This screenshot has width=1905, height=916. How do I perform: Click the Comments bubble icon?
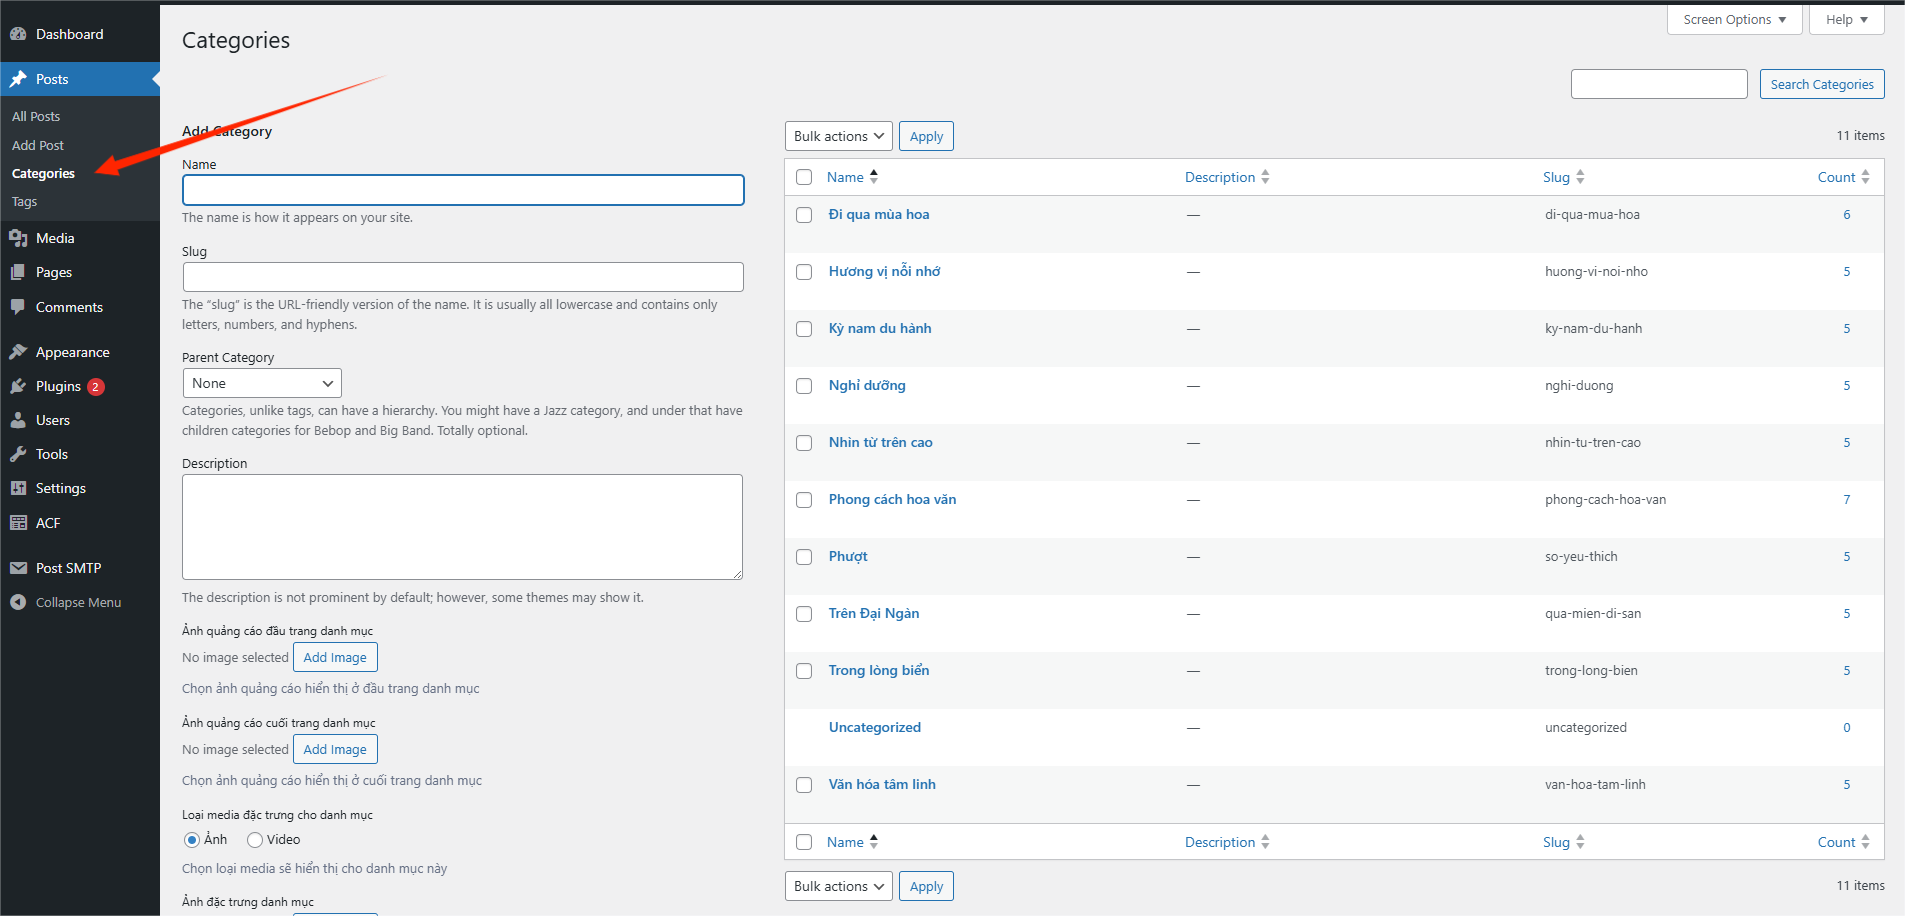18,307
